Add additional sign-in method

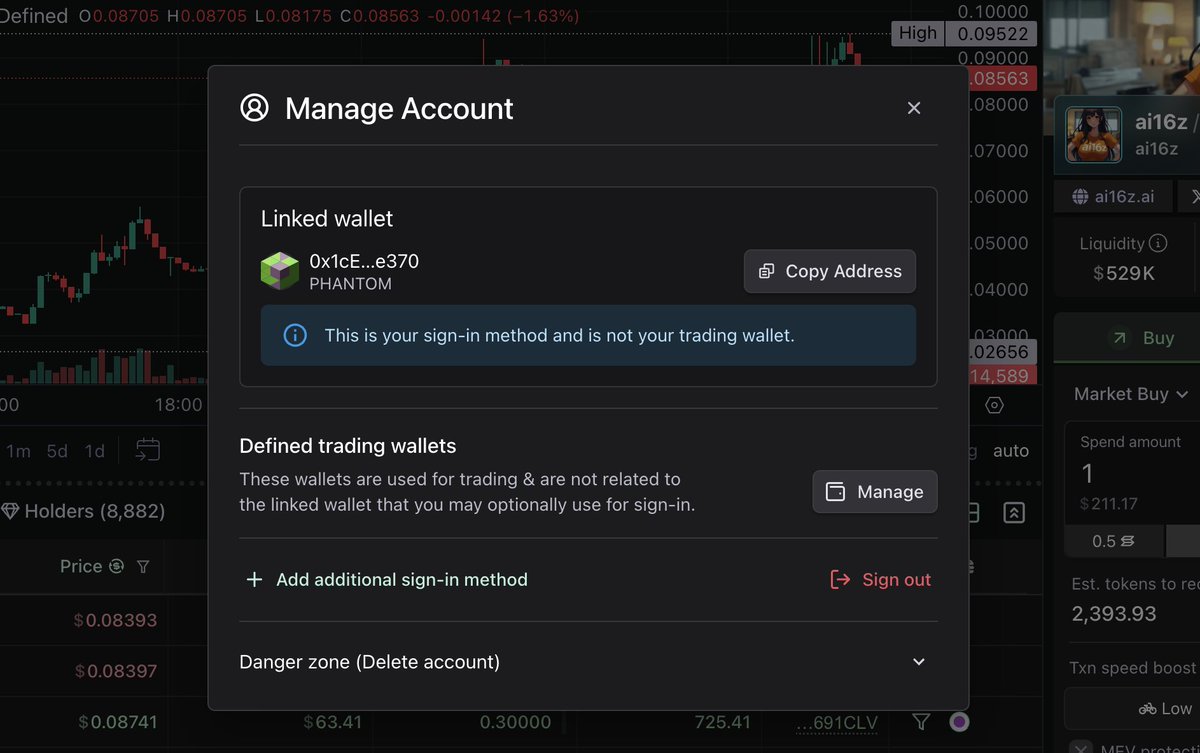(x=387, y=580)
